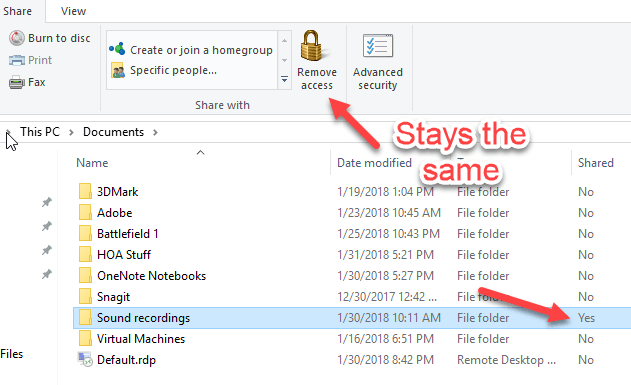Click the Fax printer icon
Screen dimensions: 631x385
click(x=16, y=82)
